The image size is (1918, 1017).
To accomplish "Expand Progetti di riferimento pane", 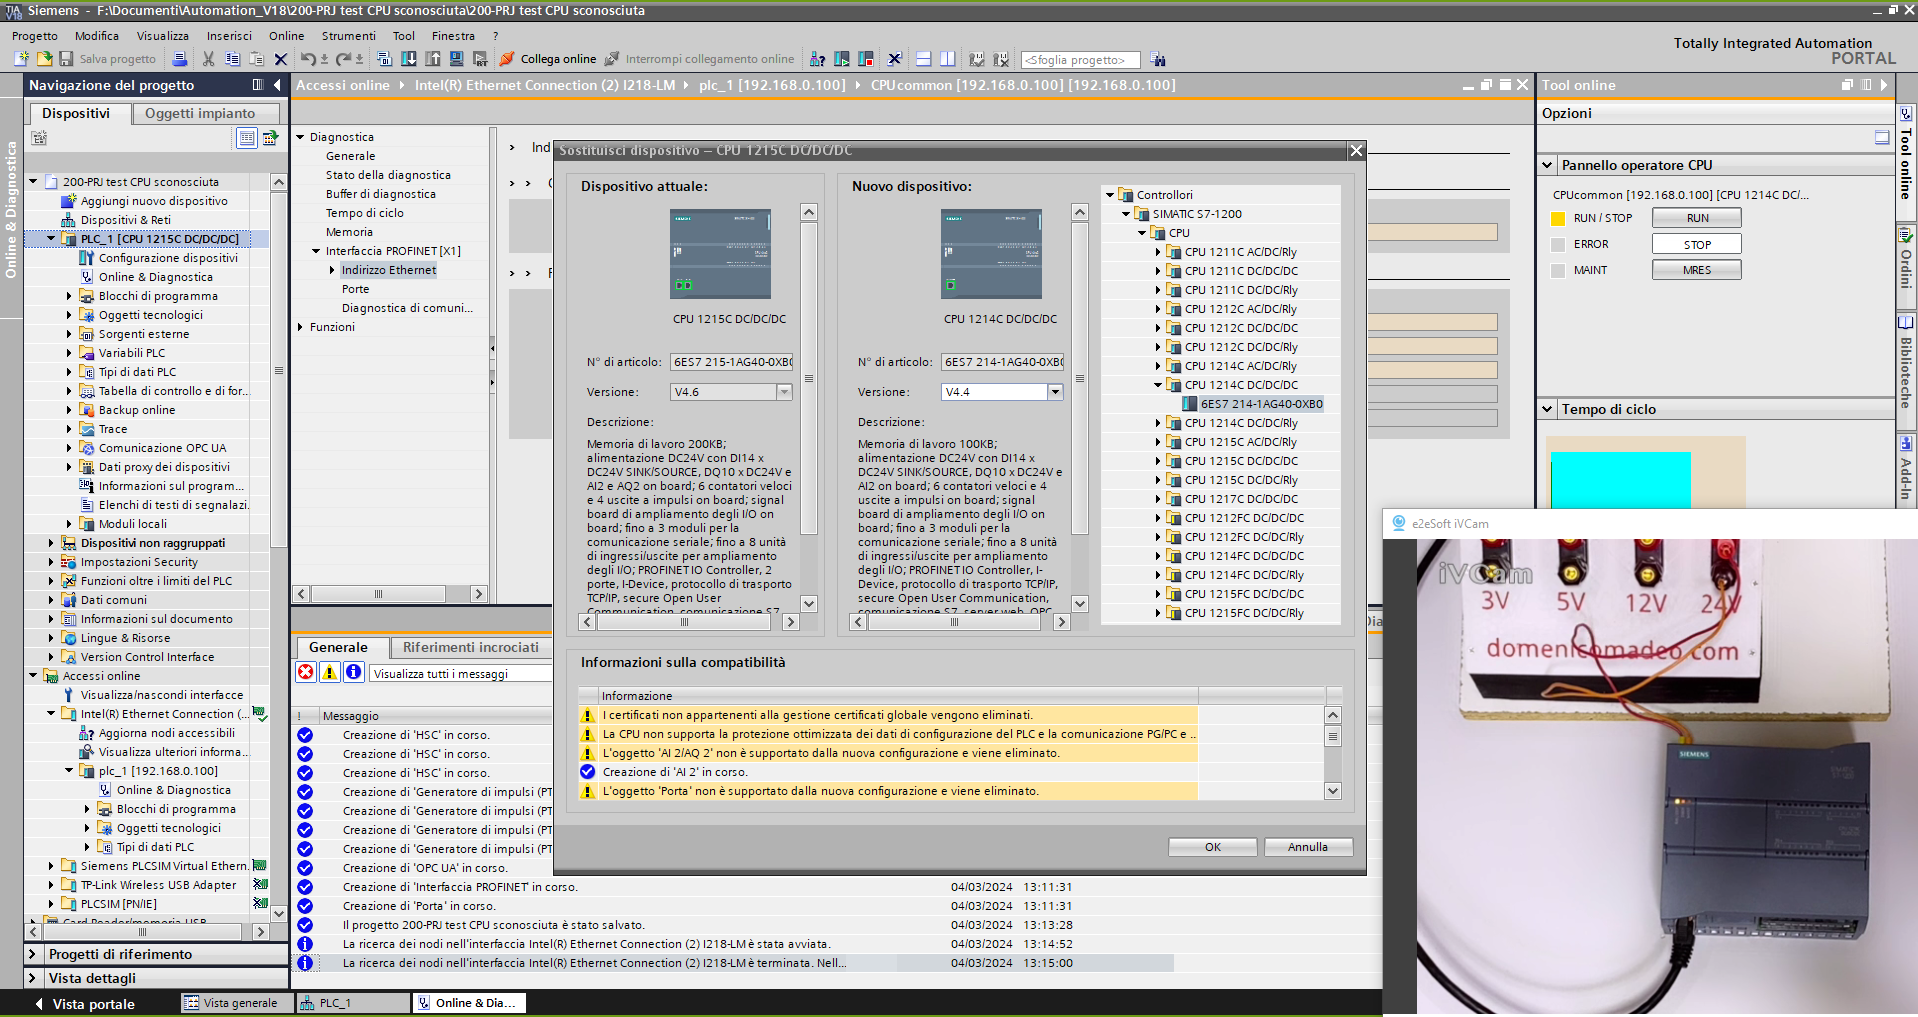I will point(33,954).
